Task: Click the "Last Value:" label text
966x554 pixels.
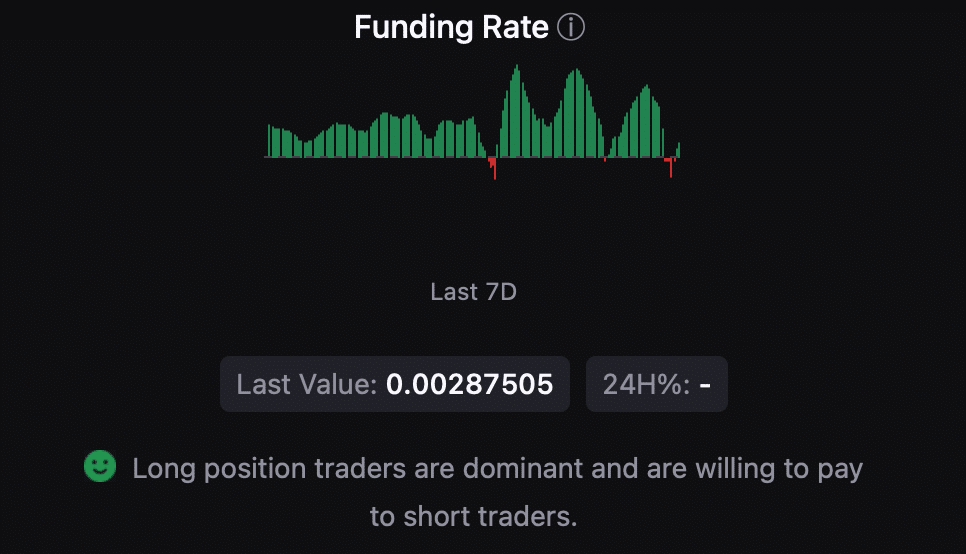Action: point(307,384)
